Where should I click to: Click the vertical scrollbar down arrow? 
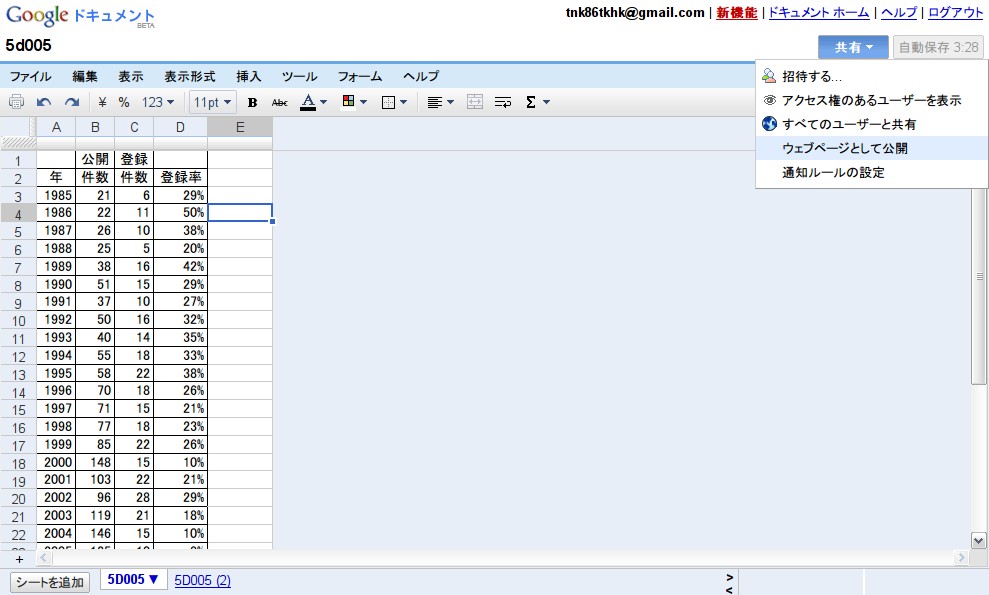pyautogui.click(x=978, y=539)
